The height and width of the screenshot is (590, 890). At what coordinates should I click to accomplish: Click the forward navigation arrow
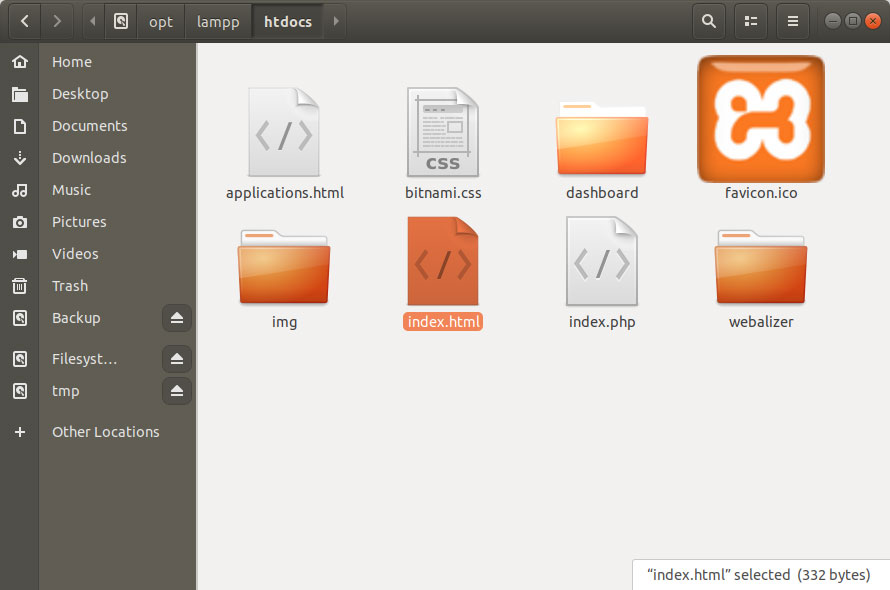coord(57,21)
